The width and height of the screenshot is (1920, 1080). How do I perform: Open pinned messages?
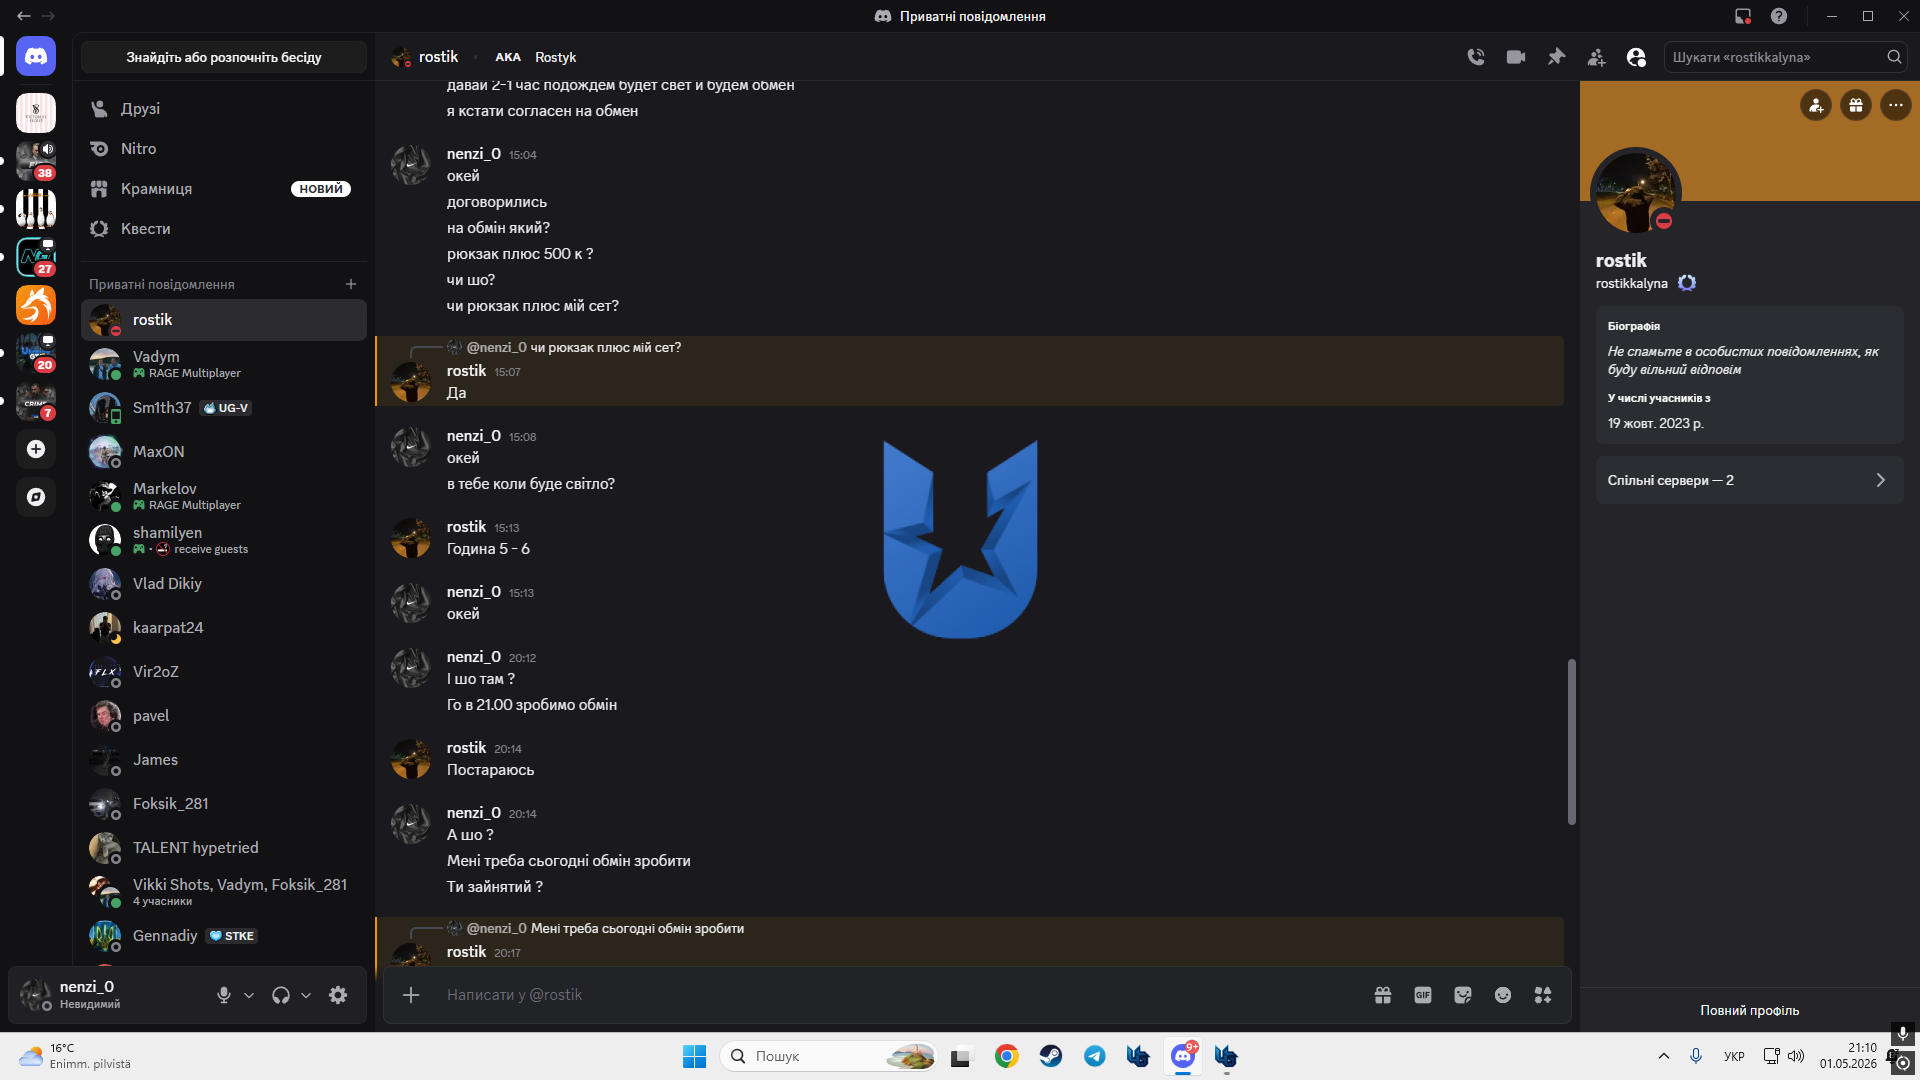pos(1556,57)
